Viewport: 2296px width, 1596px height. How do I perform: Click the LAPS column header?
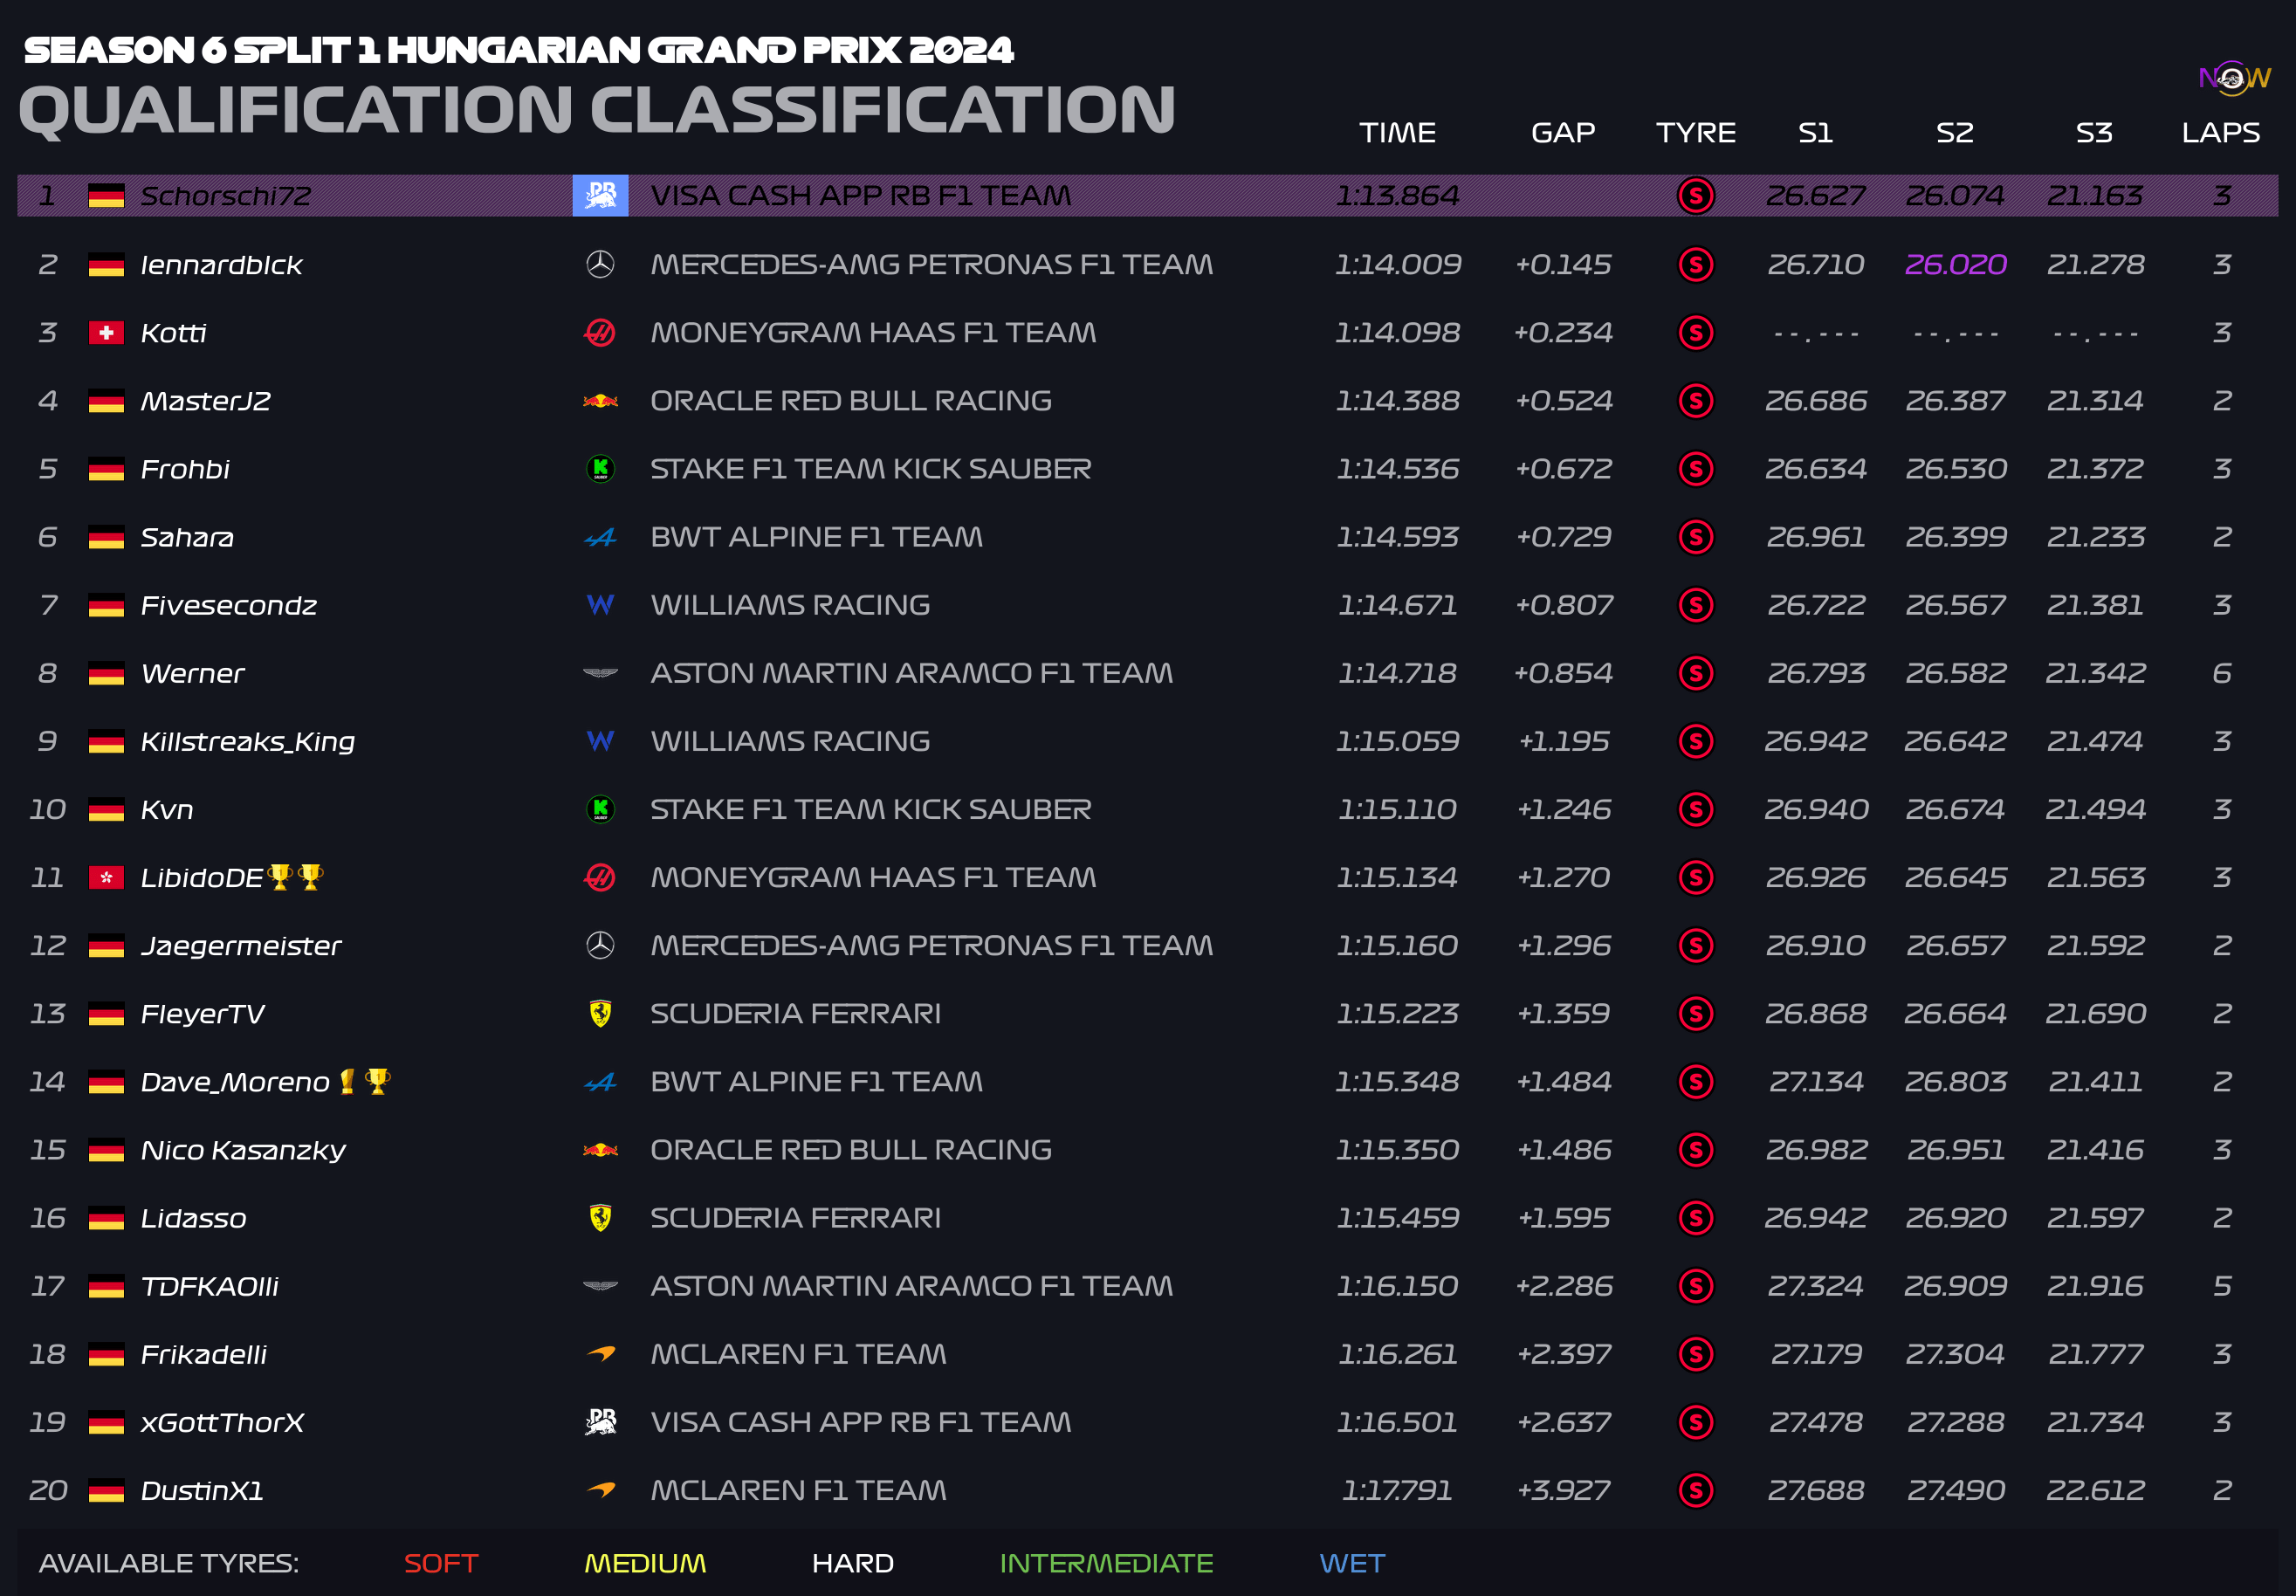click(2220, 132)
